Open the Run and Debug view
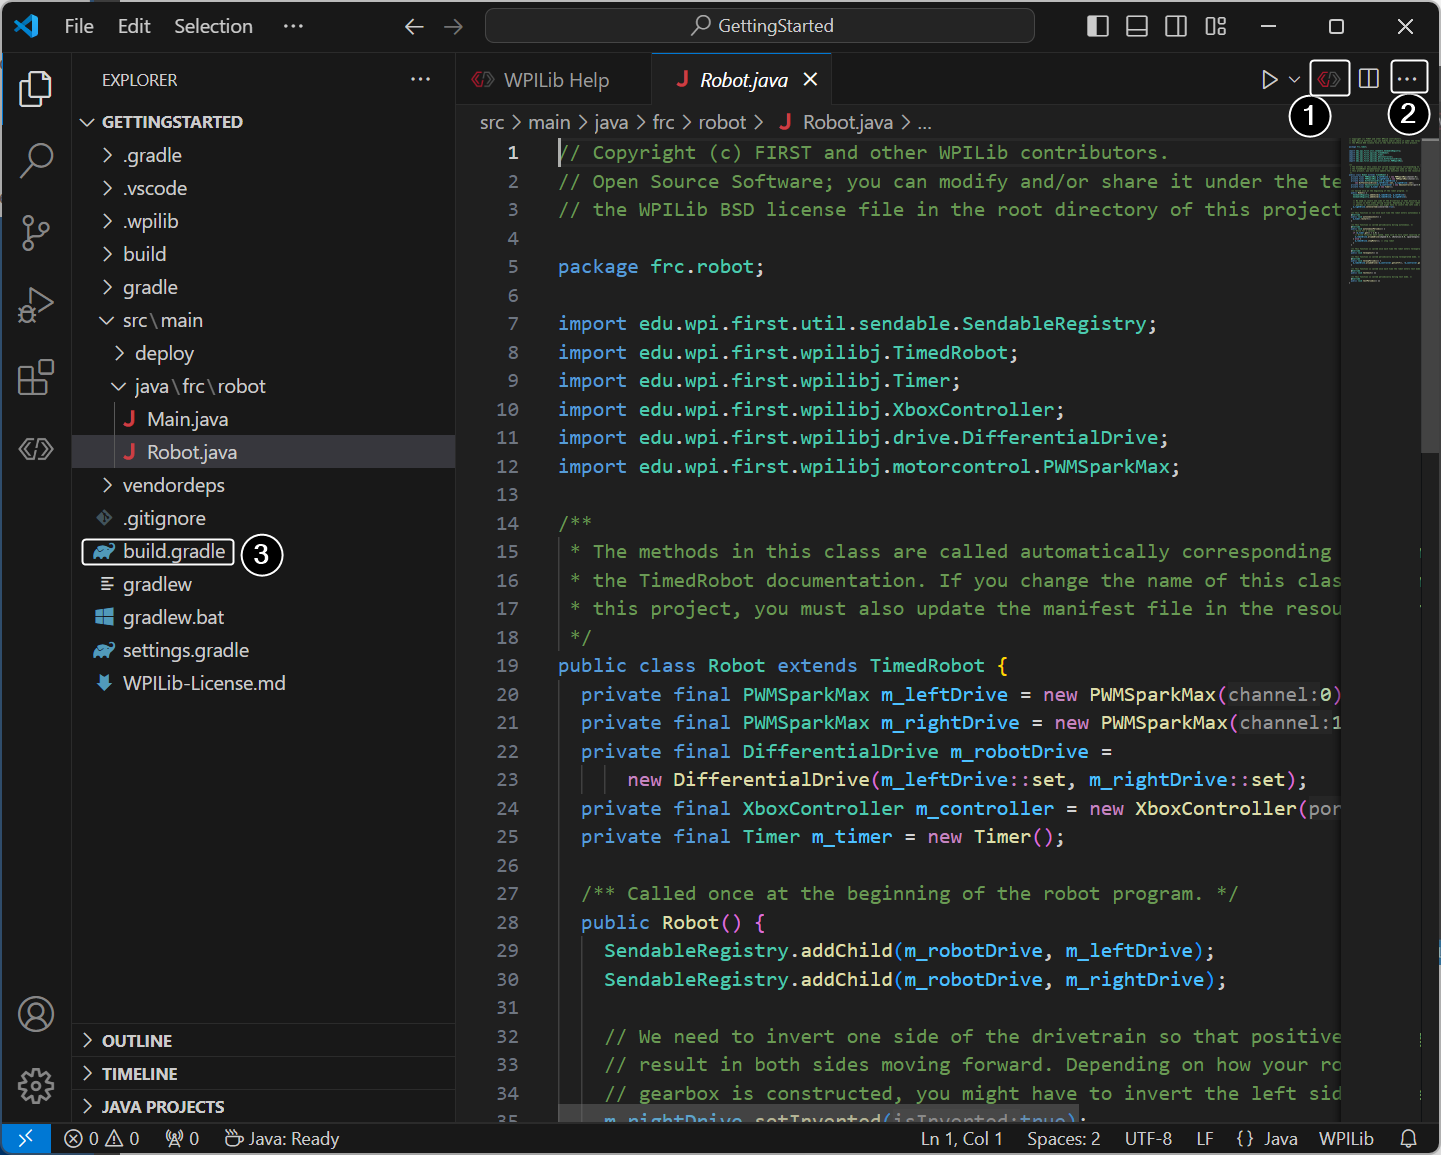The width and height of the screenshot is (1441, 1155). click(x=36, y=305)
